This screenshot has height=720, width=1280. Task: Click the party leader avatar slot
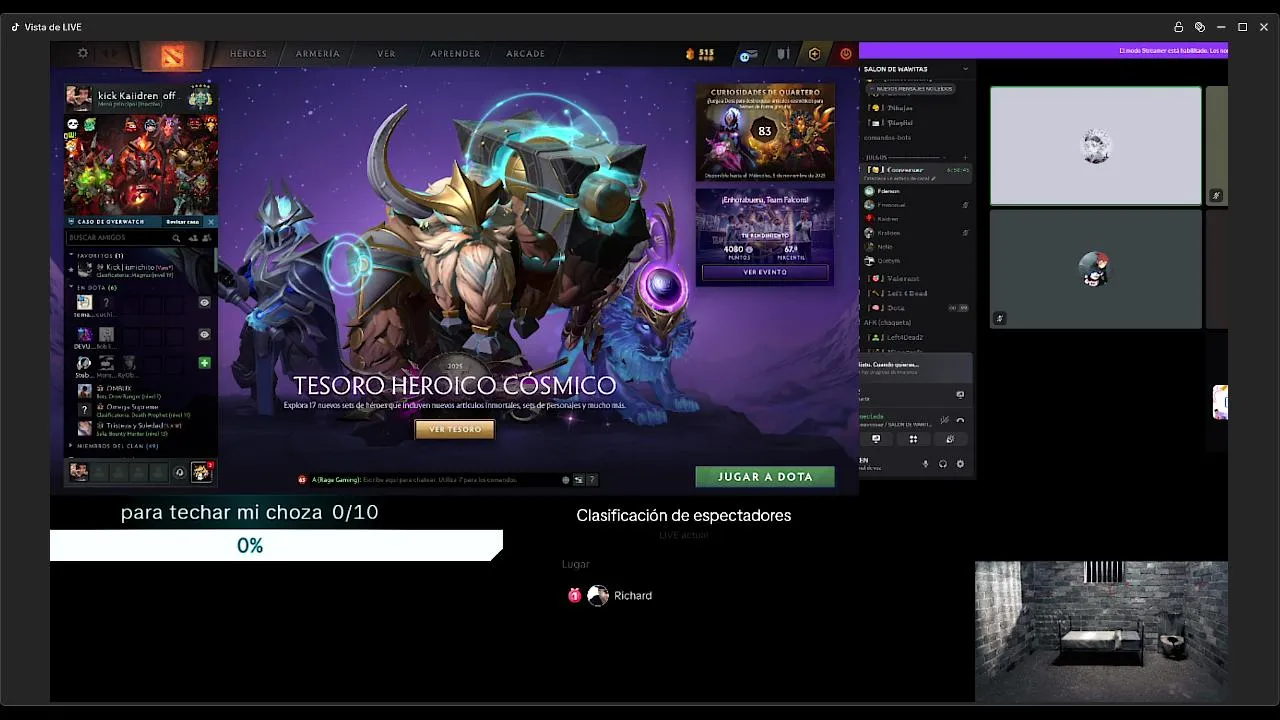(x=79, y=472)
